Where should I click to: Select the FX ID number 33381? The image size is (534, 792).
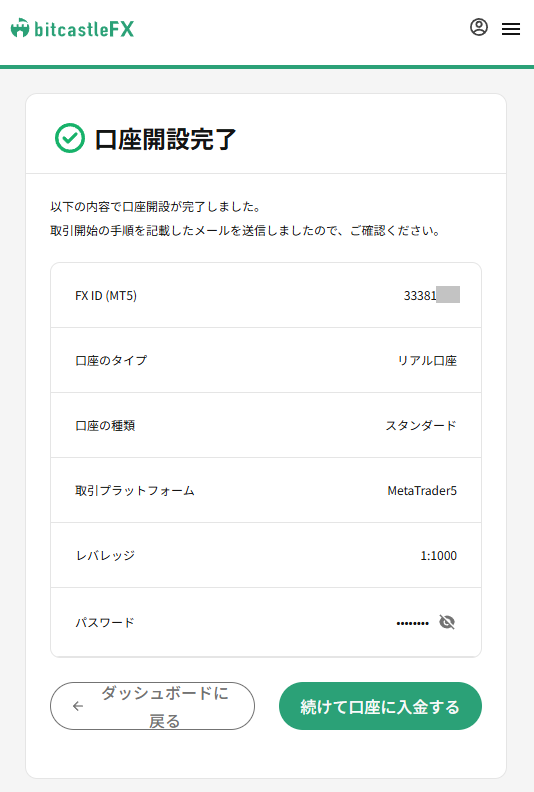click(420, 295)
